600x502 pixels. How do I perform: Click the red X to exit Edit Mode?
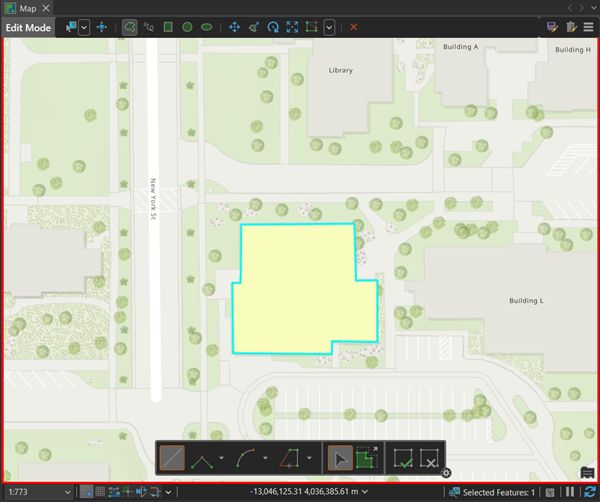click(x=354, y=27)
